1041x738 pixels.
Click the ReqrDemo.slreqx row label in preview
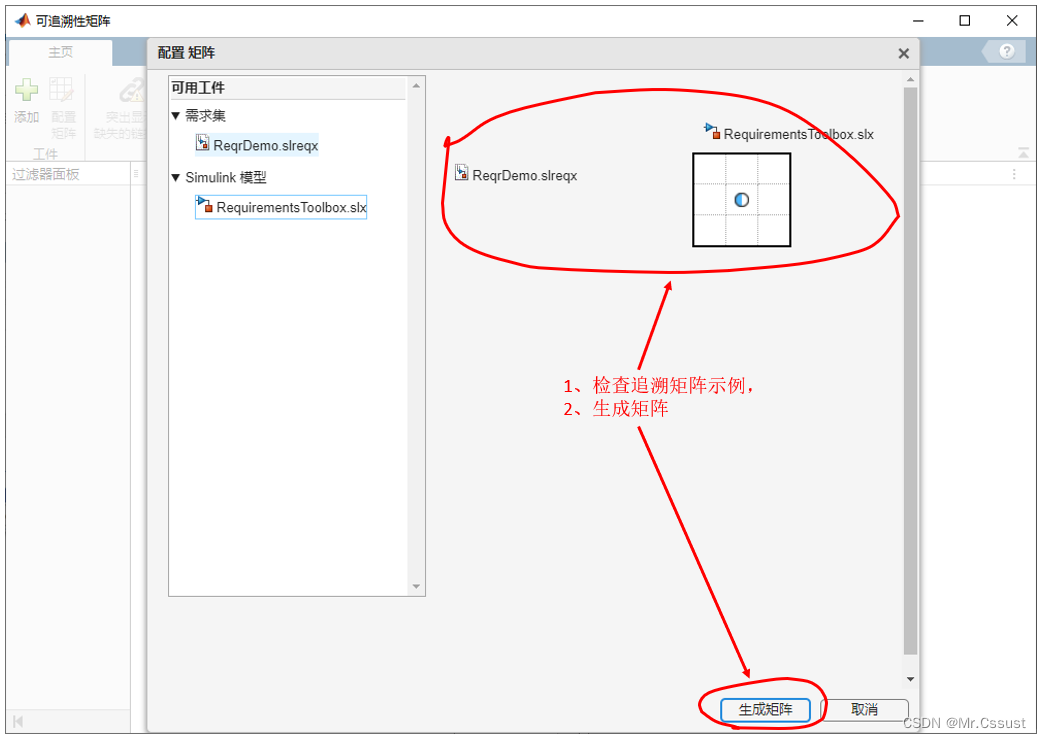pyautogui.click(x=524, y=176)
